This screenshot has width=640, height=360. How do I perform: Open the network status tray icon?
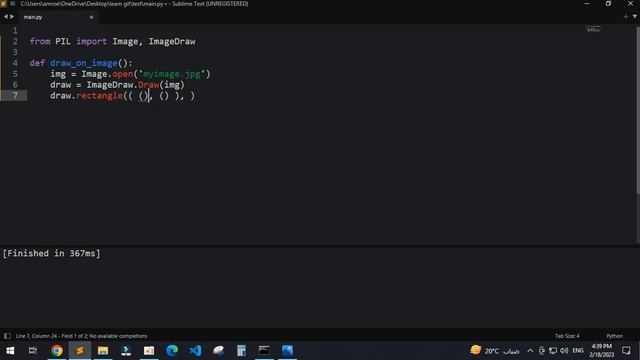(x=553, y=351)
